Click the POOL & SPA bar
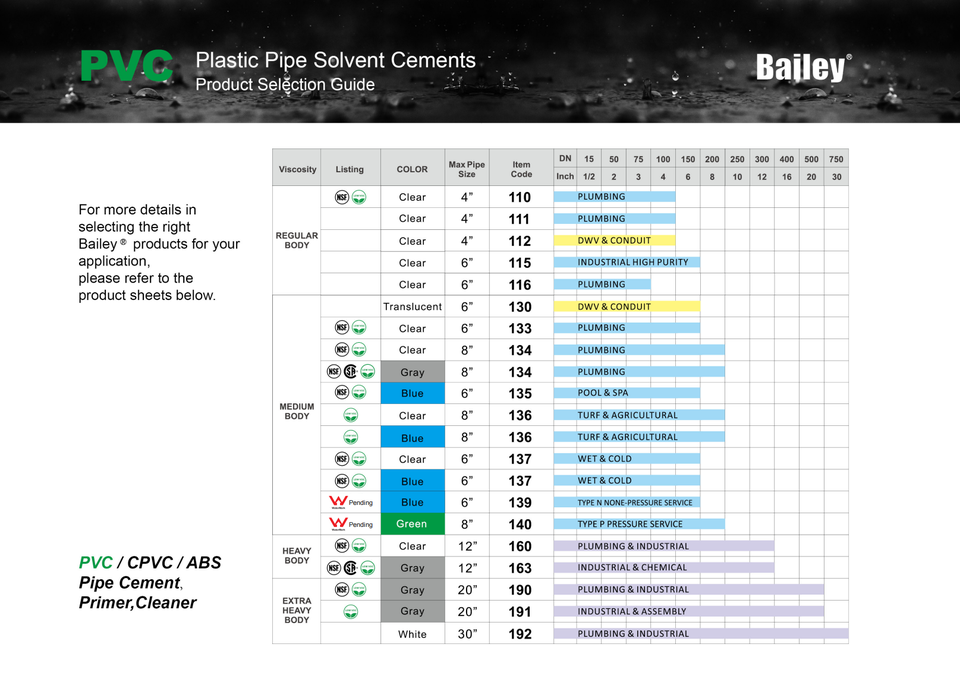This screenshot has height=673, width=960. (x=627, y=393)
